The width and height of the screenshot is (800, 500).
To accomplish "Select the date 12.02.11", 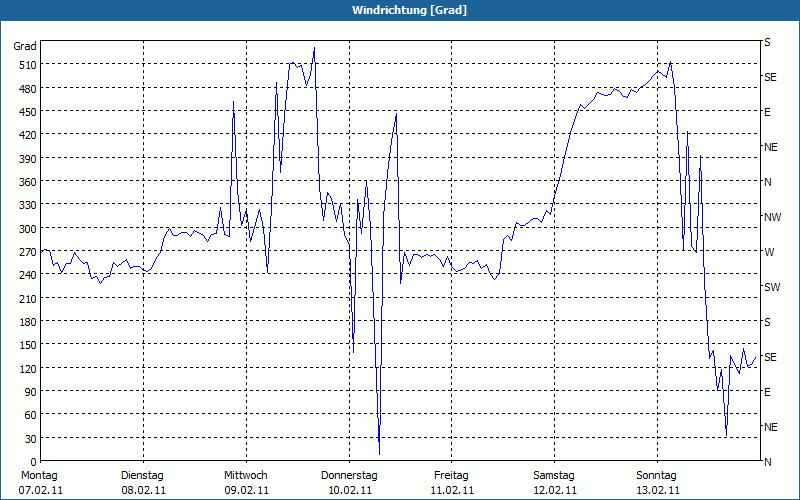I will [x=555, y=491].
